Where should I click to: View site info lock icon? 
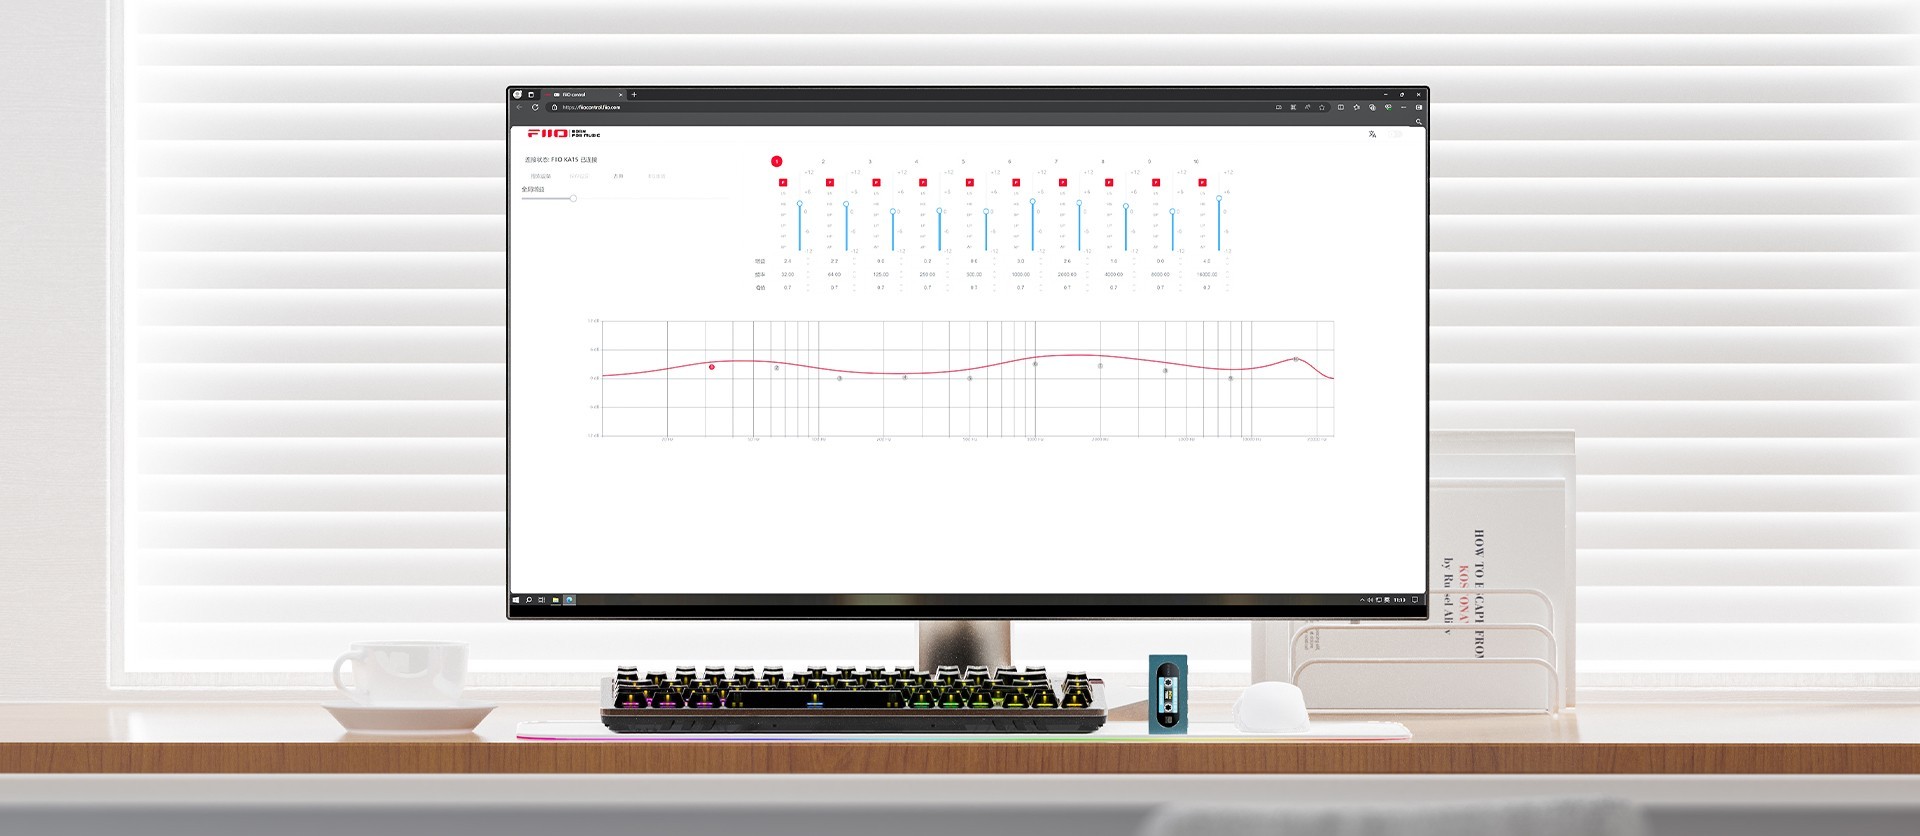click(x=554, y=107)
